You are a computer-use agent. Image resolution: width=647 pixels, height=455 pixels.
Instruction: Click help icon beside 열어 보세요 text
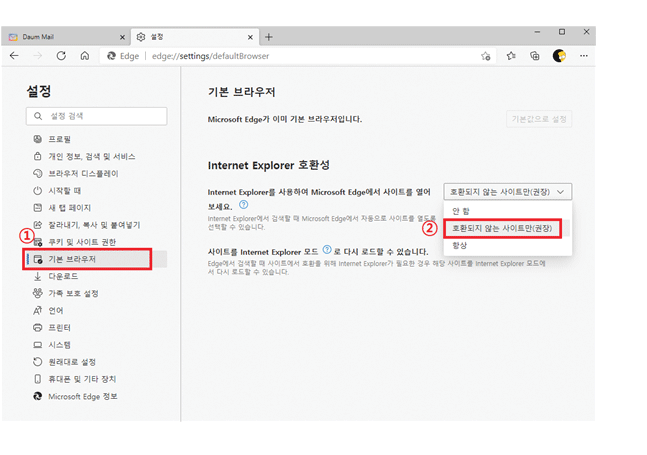(244, 205)
